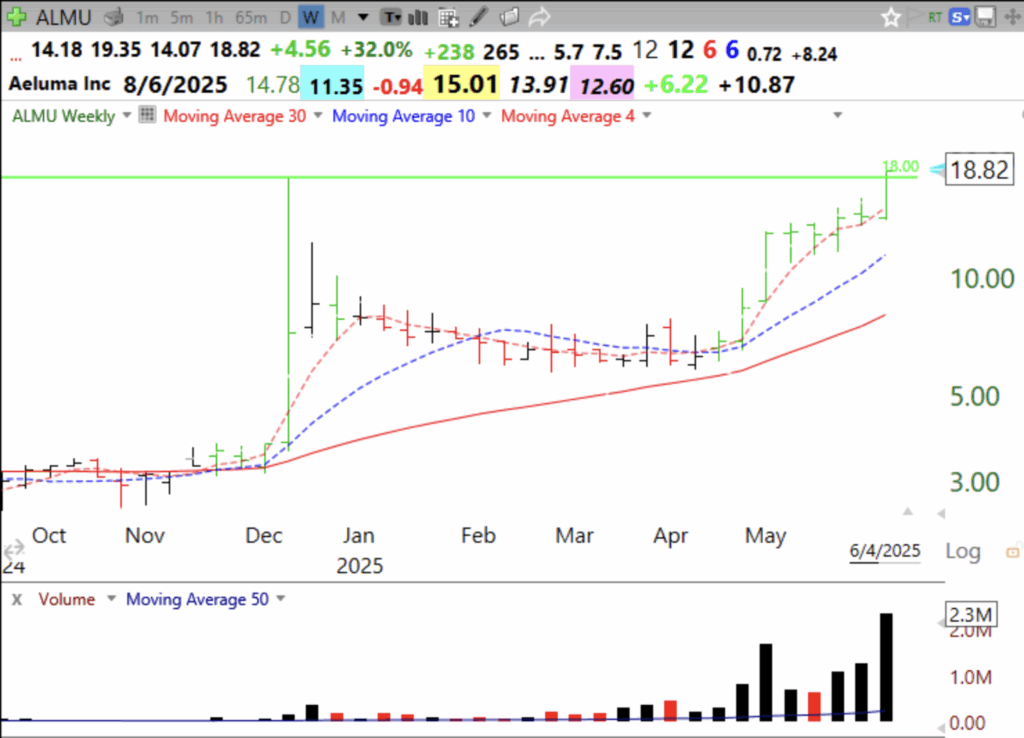Screen dimensions: 1024x738
Task: Click the 6/4/2025 date link
Action: (x=884, y=550)
